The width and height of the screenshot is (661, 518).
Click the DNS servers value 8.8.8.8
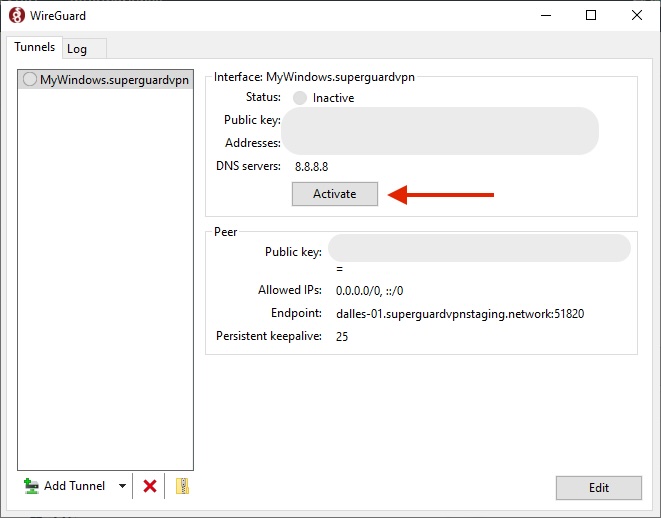(311, 166)
